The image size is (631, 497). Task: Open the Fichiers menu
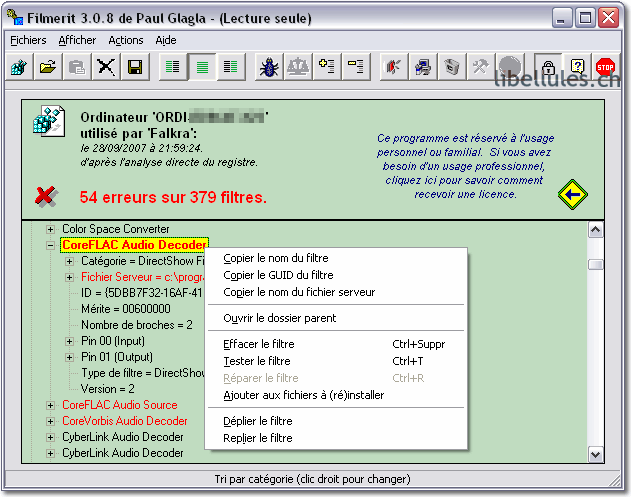[28, 40]
